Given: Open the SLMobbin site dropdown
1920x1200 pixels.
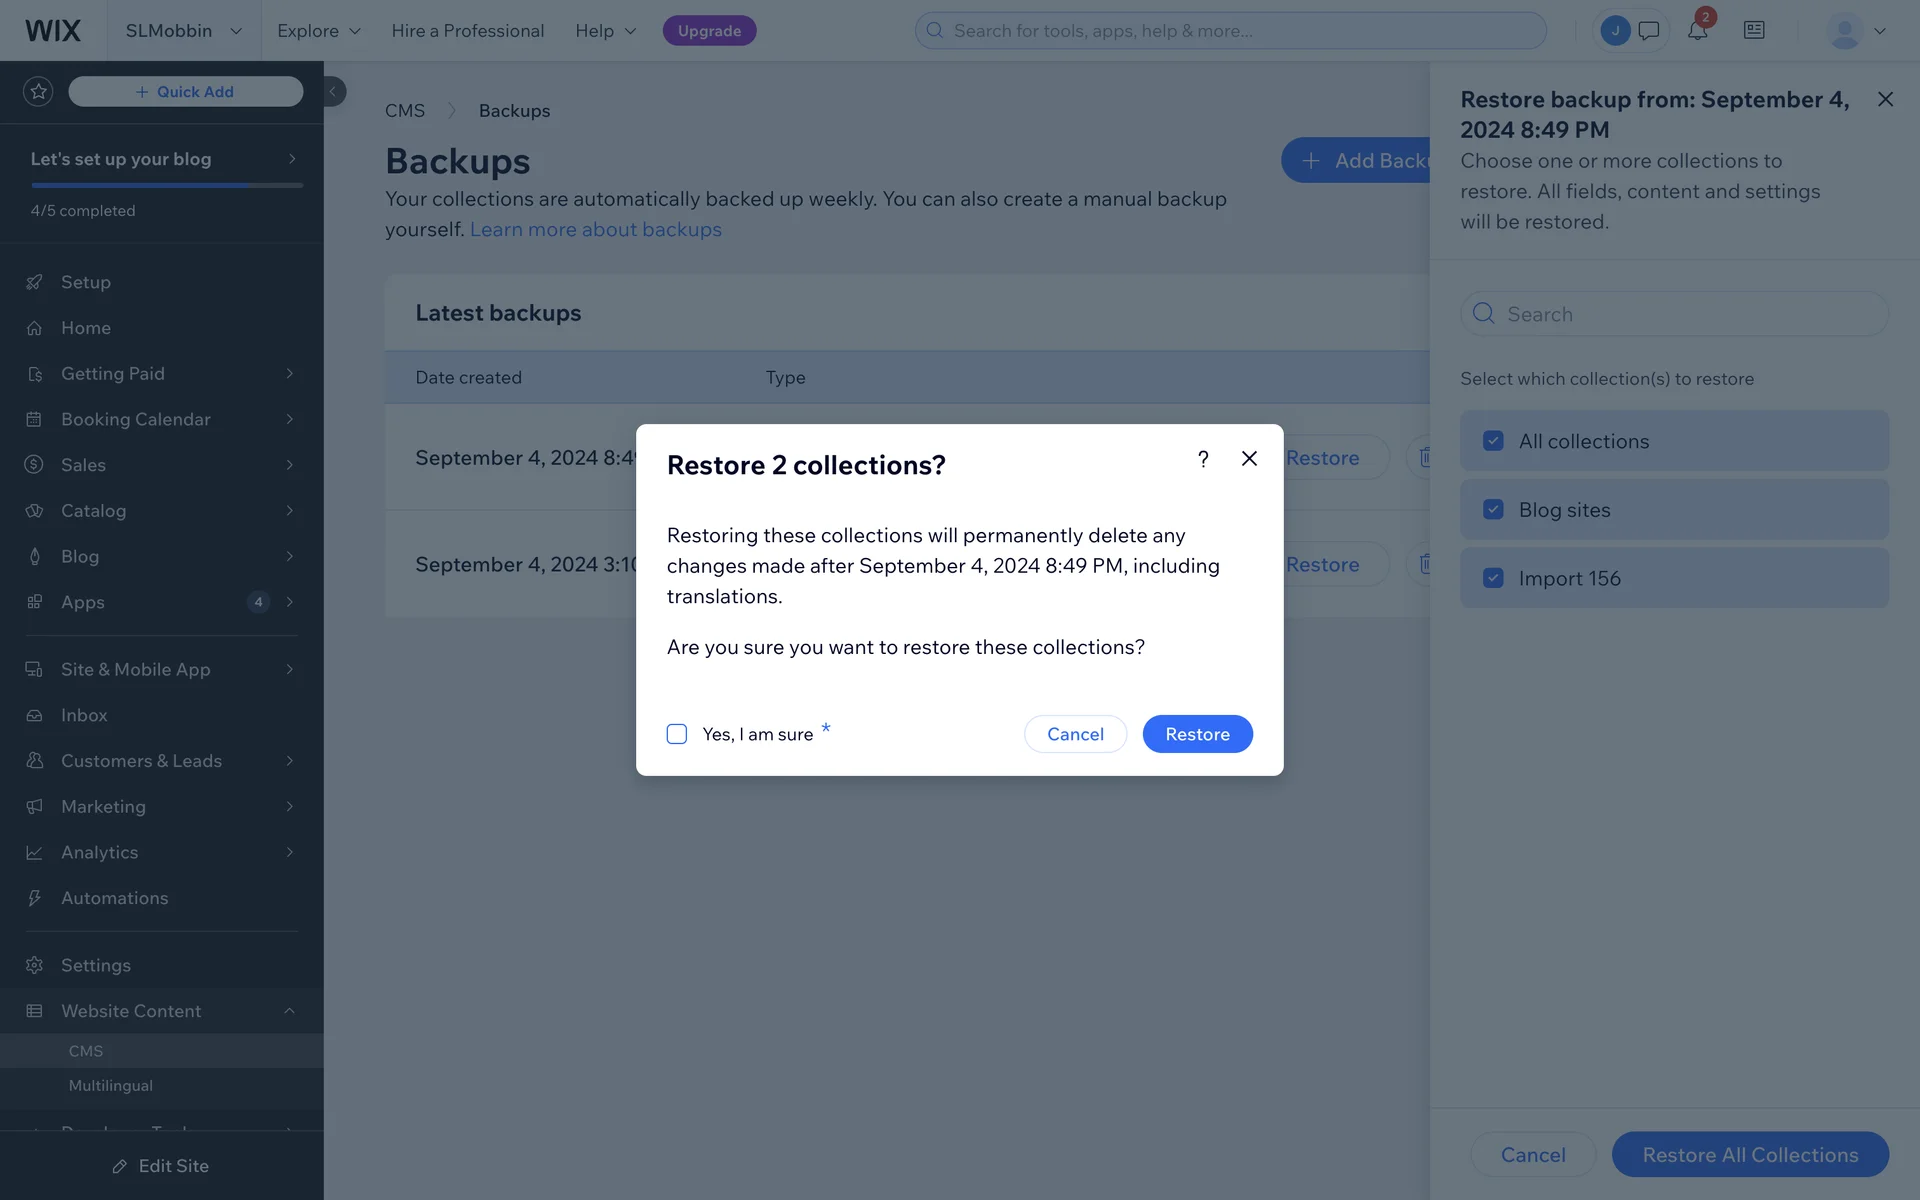Looking at the screenshot, I should (x=184, y=31).
